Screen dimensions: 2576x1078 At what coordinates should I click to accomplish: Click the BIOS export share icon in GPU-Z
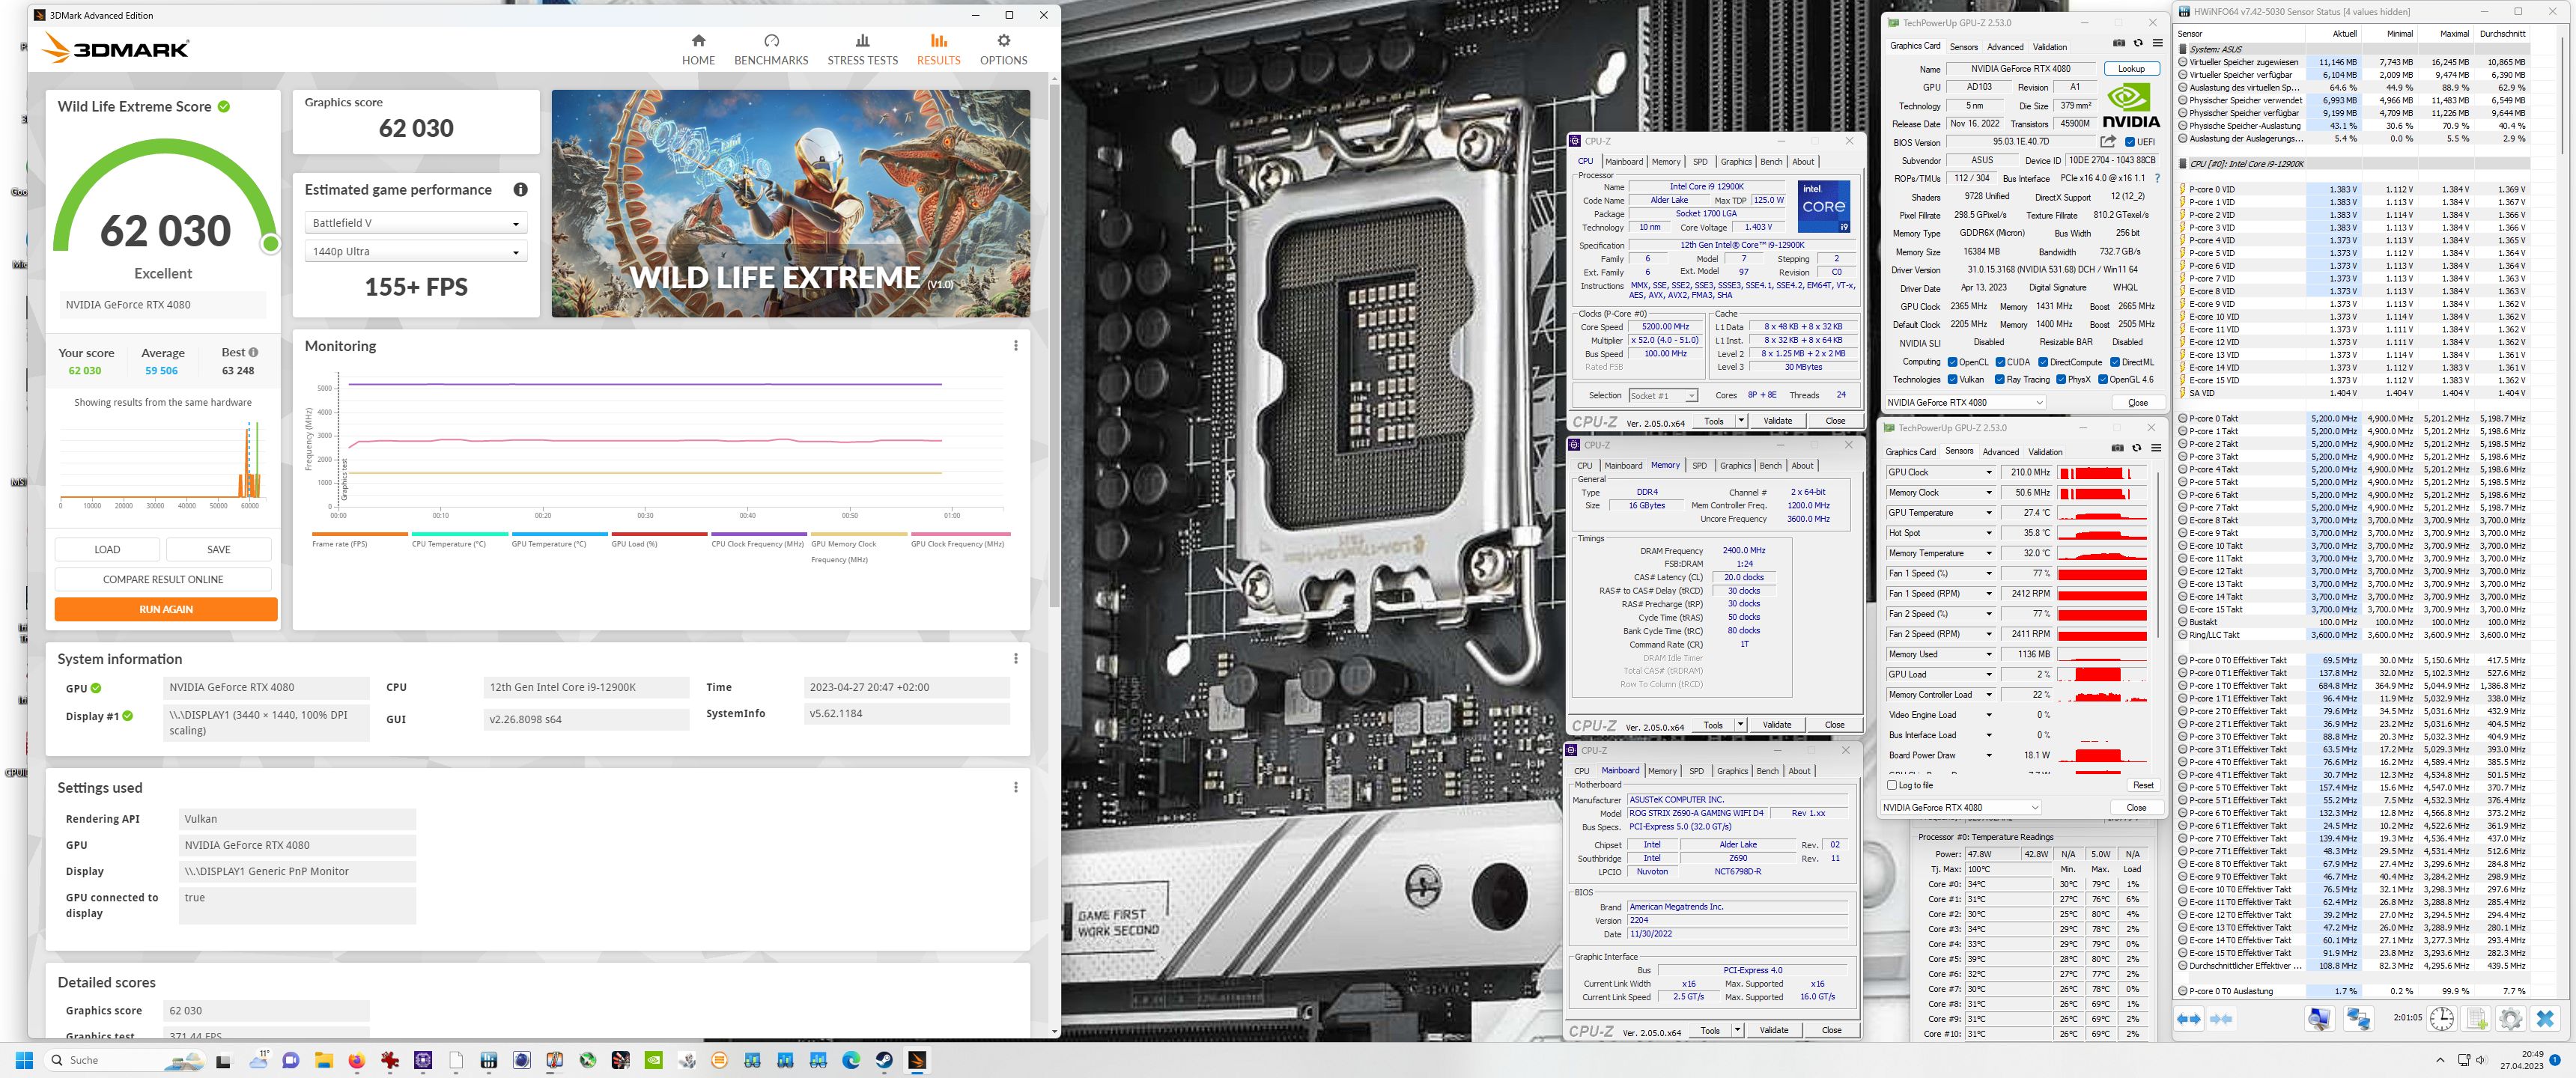[2108, 142]
